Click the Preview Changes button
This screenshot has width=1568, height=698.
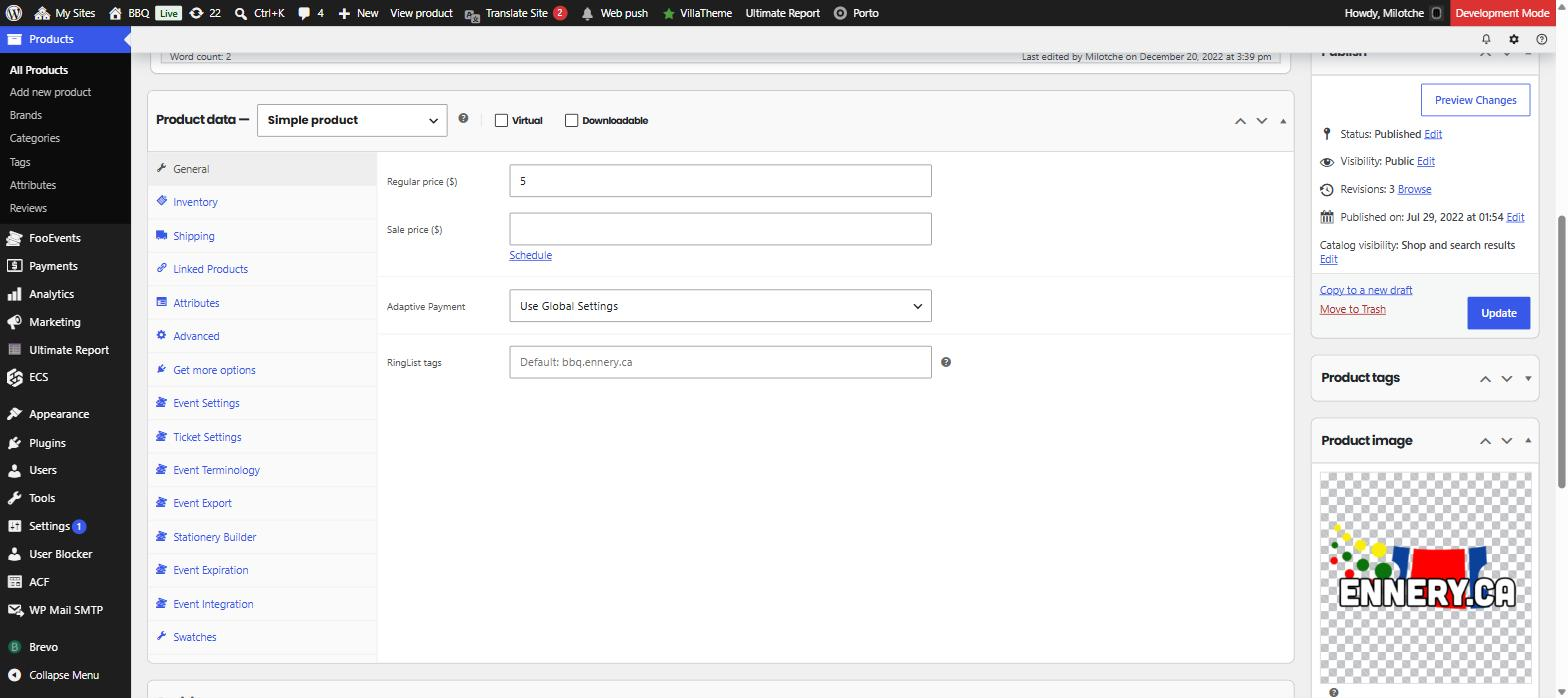click(1475, 100)
